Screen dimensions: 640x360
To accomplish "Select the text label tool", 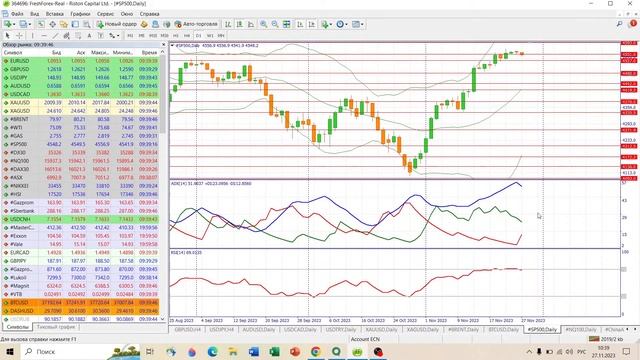I will (100, 36).
